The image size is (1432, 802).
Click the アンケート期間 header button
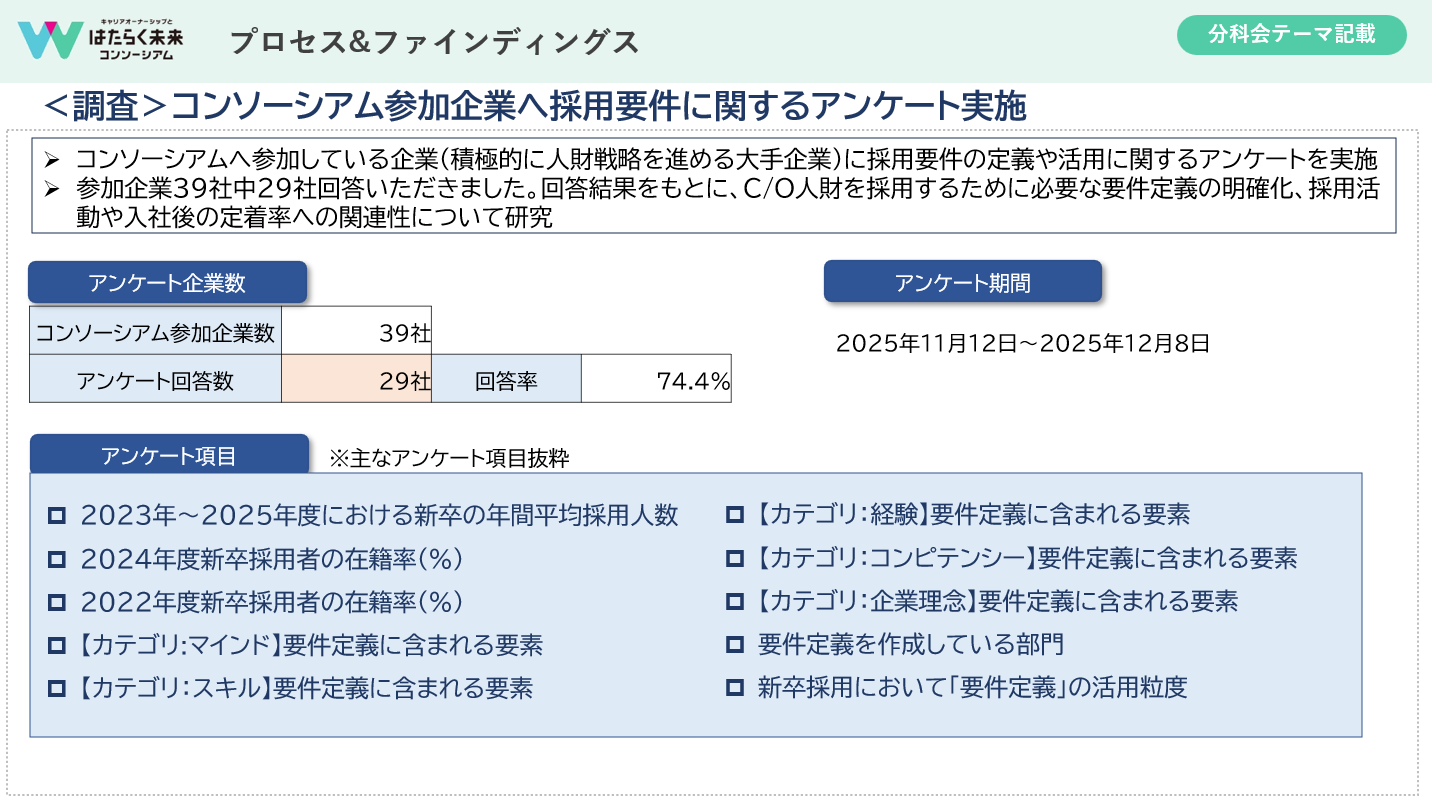point(962,282)
